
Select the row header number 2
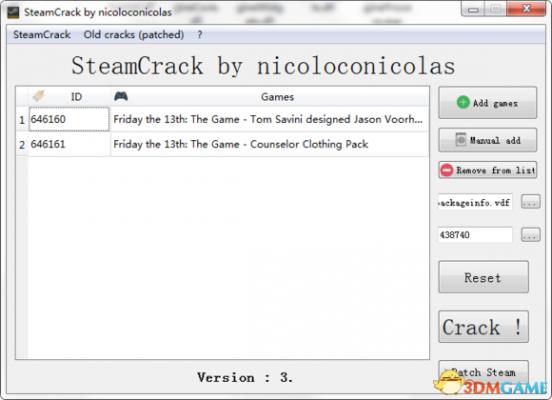22,144
